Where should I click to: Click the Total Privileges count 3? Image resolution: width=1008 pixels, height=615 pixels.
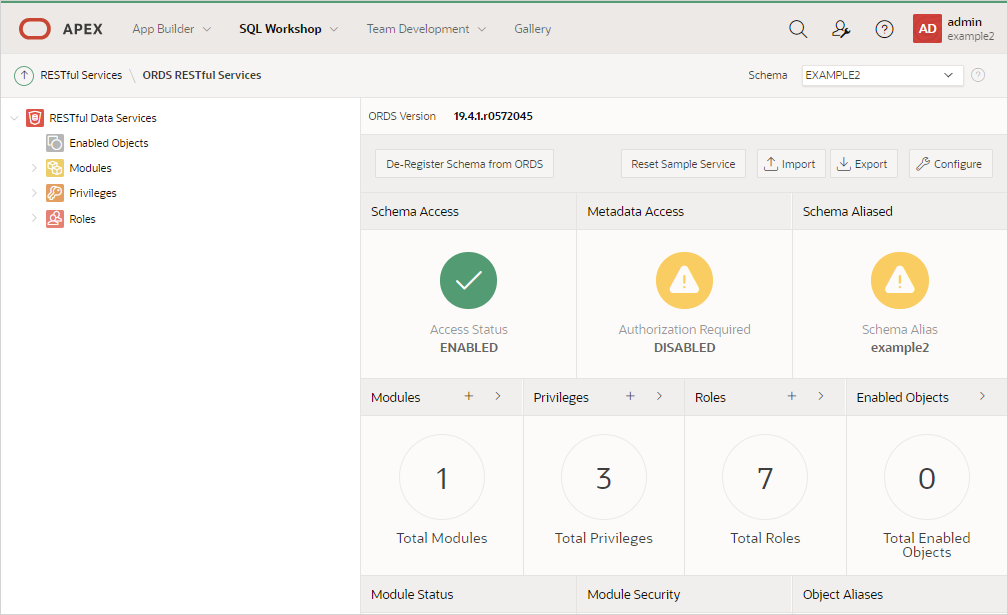click(x=604, y=477)
